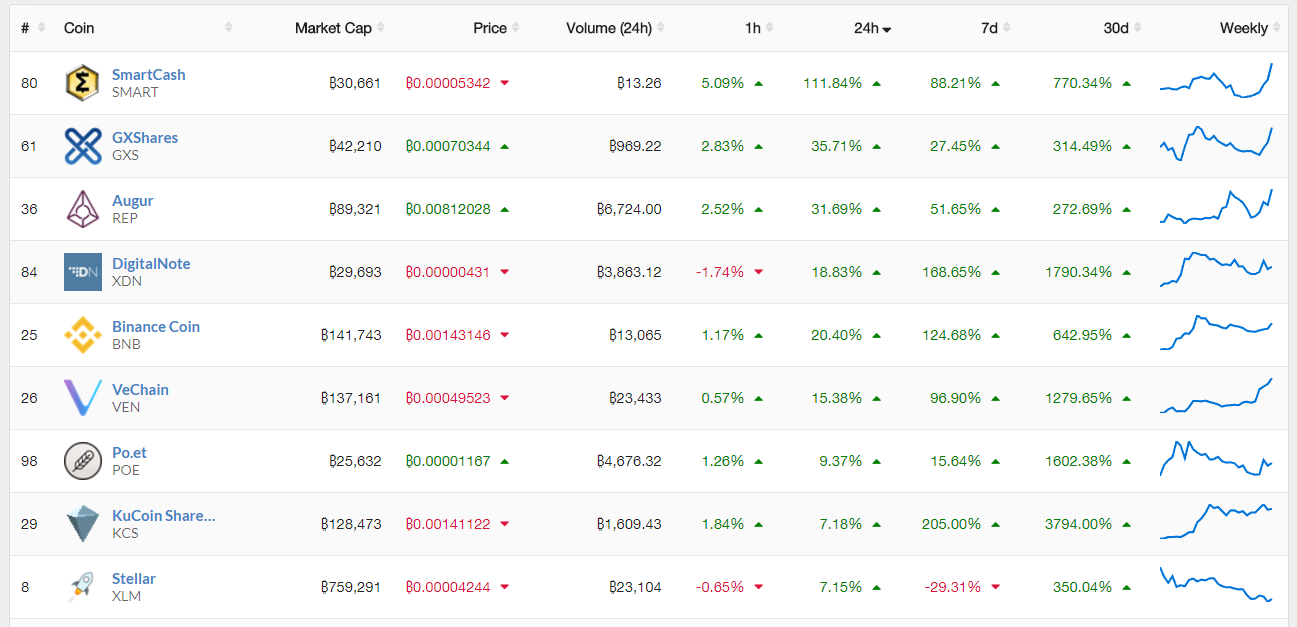Click the Stellar weekly sparkline chart
Screen dimensions: 1297x627
click(x=1216, y=584)
